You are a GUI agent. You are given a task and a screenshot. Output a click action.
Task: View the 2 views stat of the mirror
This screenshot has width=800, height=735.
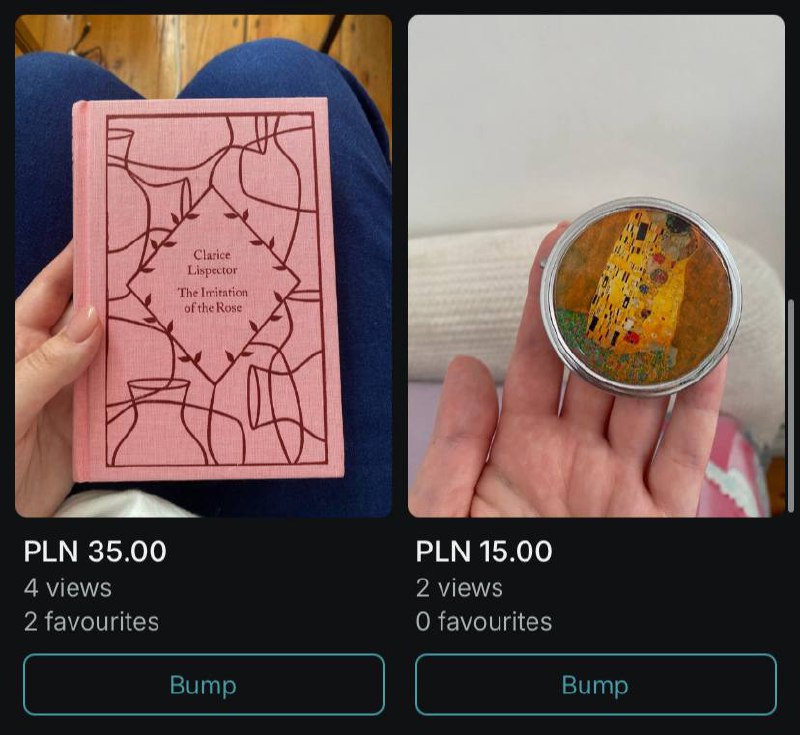(x=459, y=588)
